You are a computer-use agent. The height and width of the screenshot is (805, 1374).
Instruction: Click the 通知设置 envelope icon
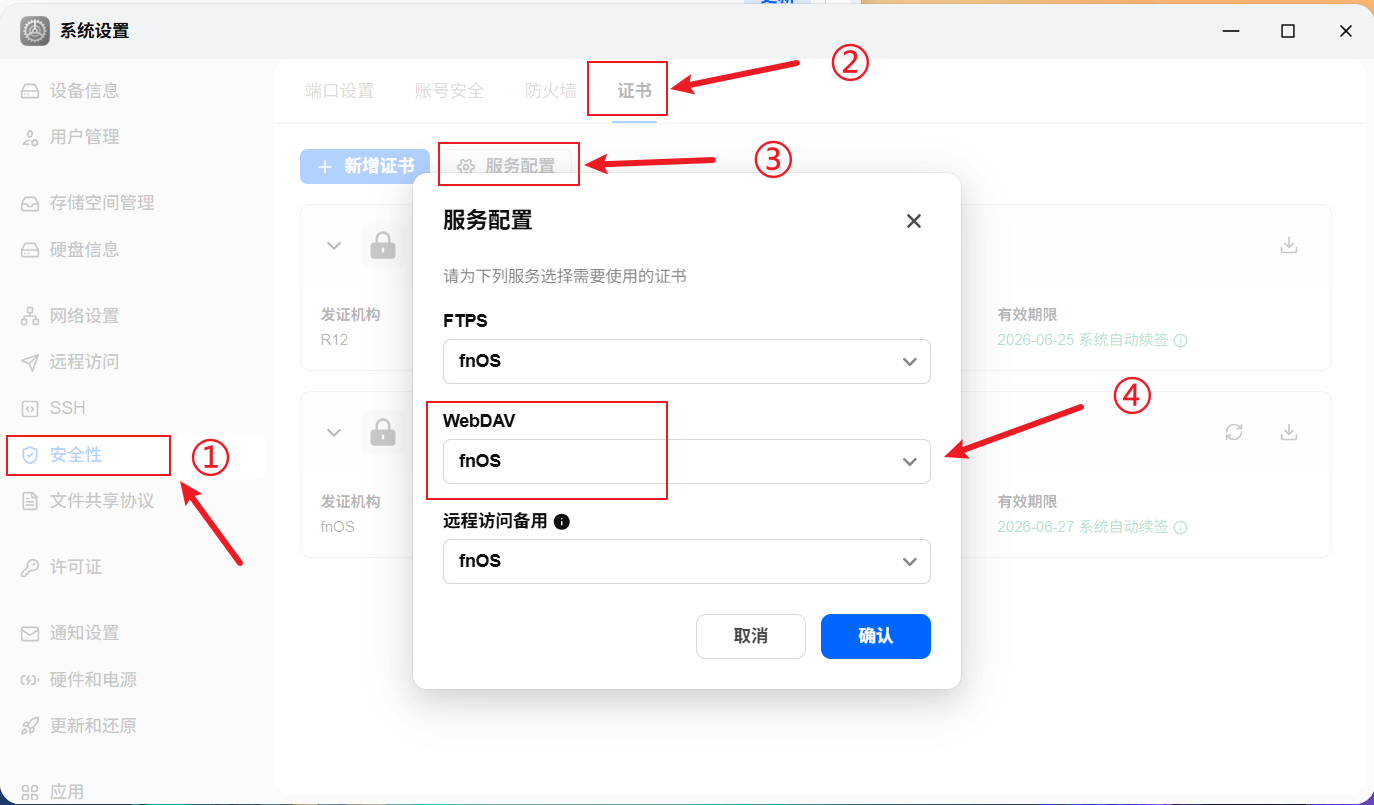coord(30,633)
